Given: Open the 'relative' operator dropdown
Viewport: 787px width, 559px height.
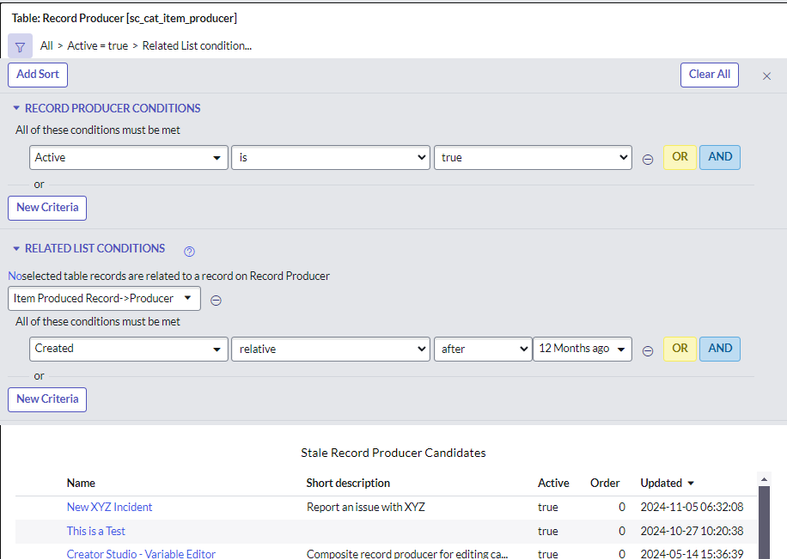Looking at the screenshot, I should (331, 349).
